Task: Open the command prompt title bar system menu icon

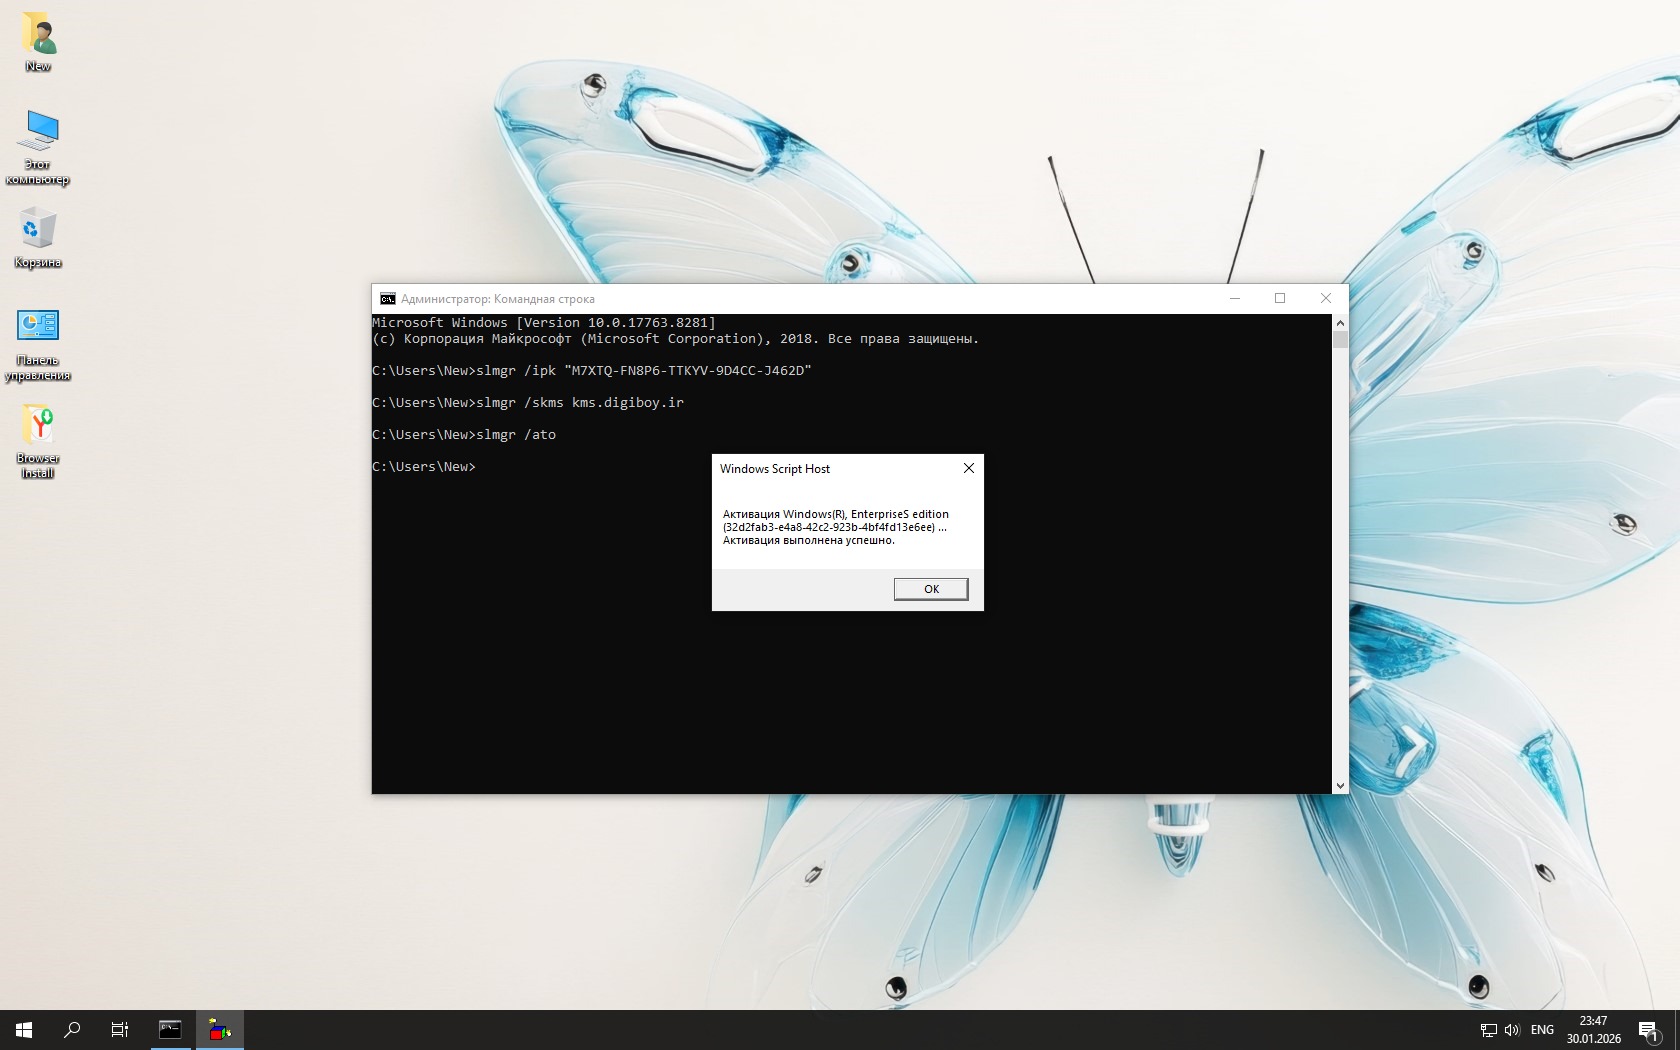Action: coord(387,299)
